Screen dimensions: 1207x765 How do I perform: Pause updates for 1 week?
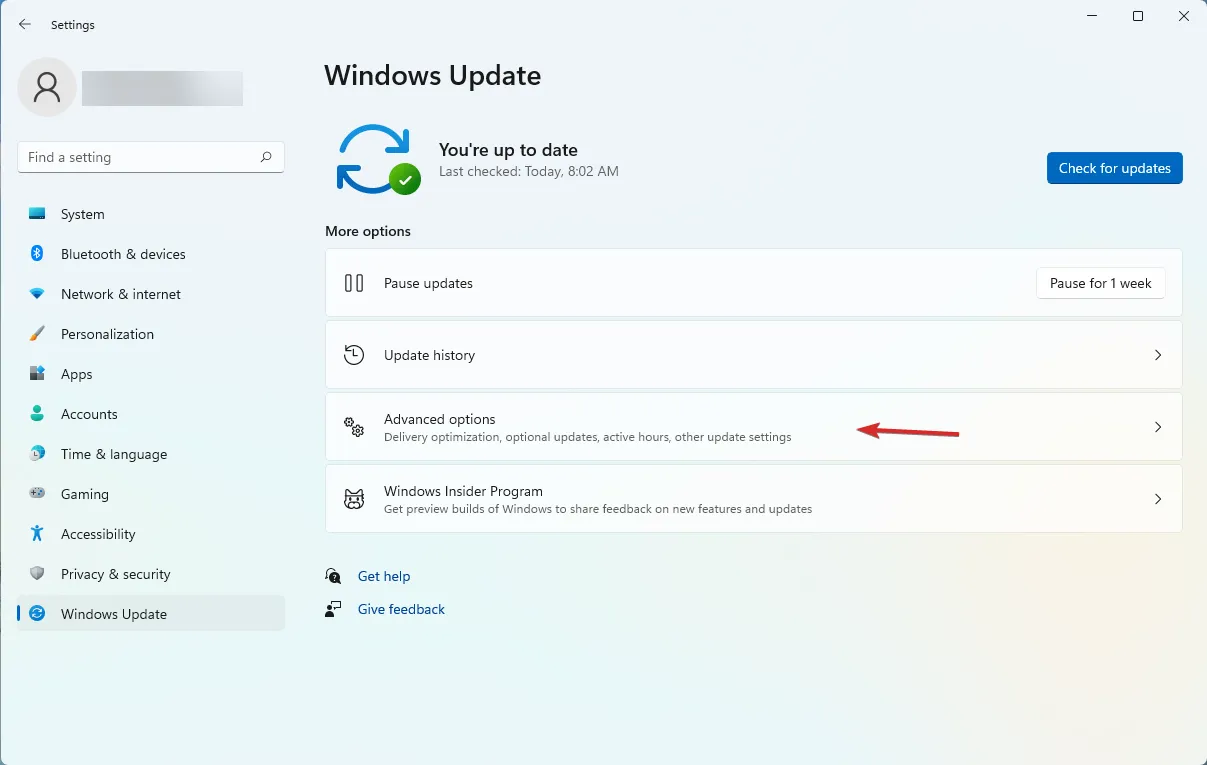[1100, 283]
